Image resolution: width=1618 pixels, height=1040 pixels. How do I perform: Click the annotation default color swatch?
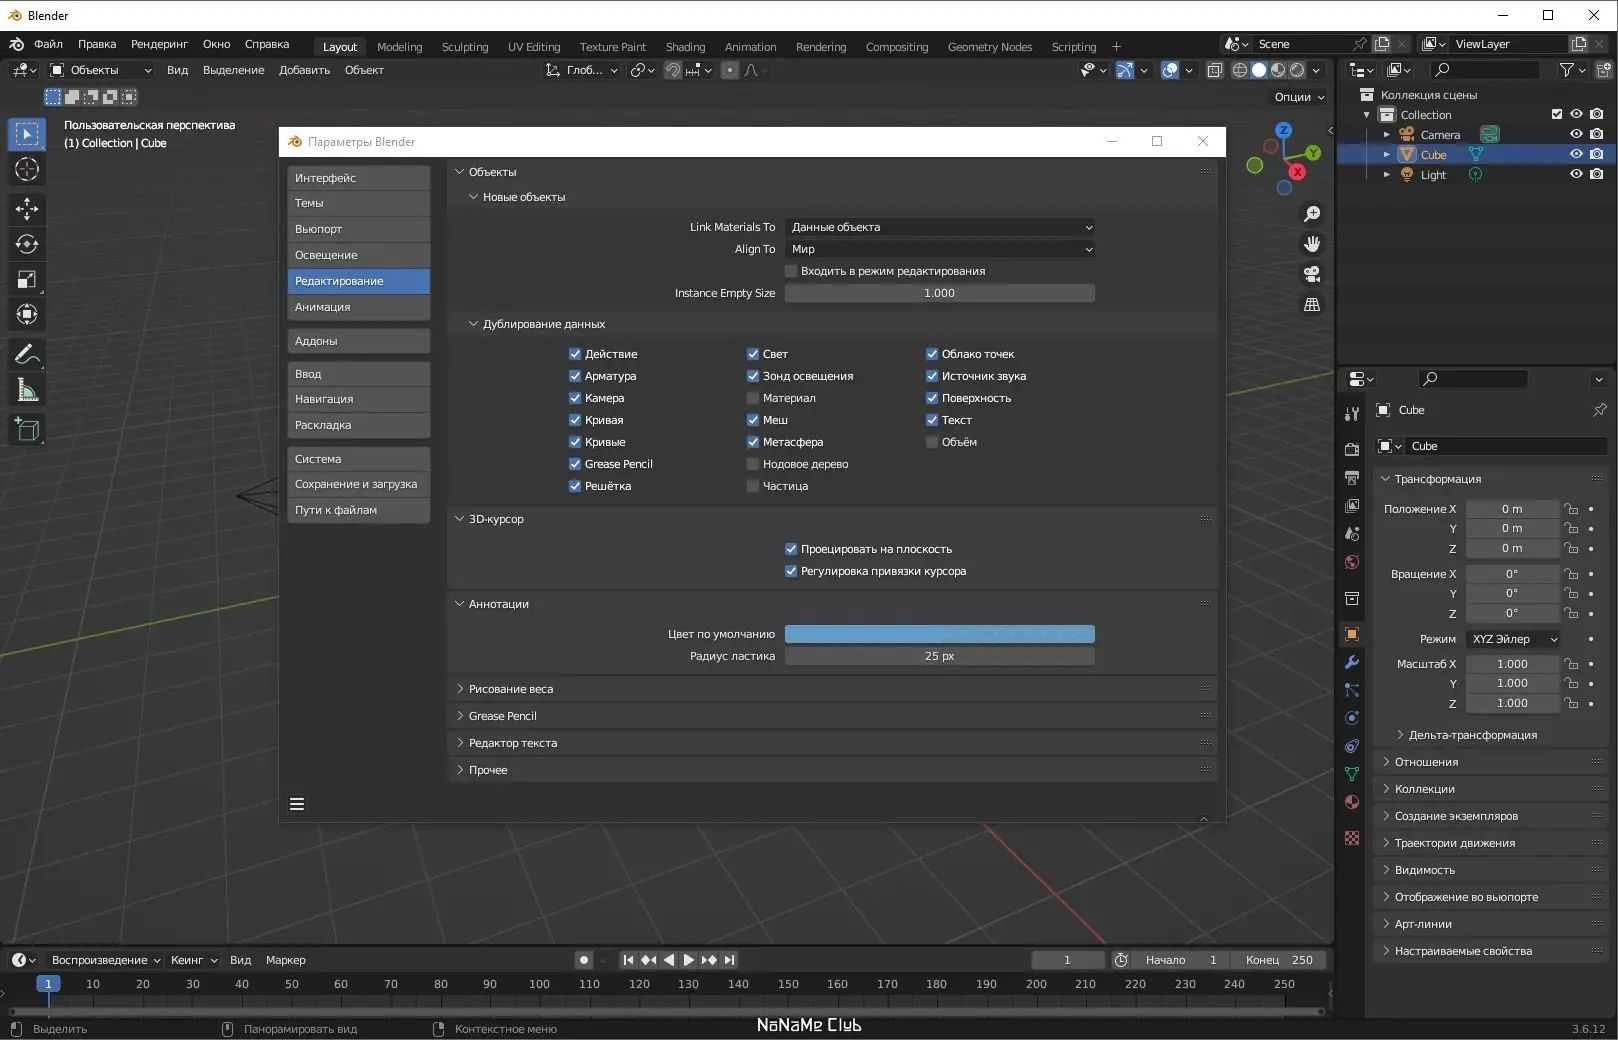(x=939, y=634)
